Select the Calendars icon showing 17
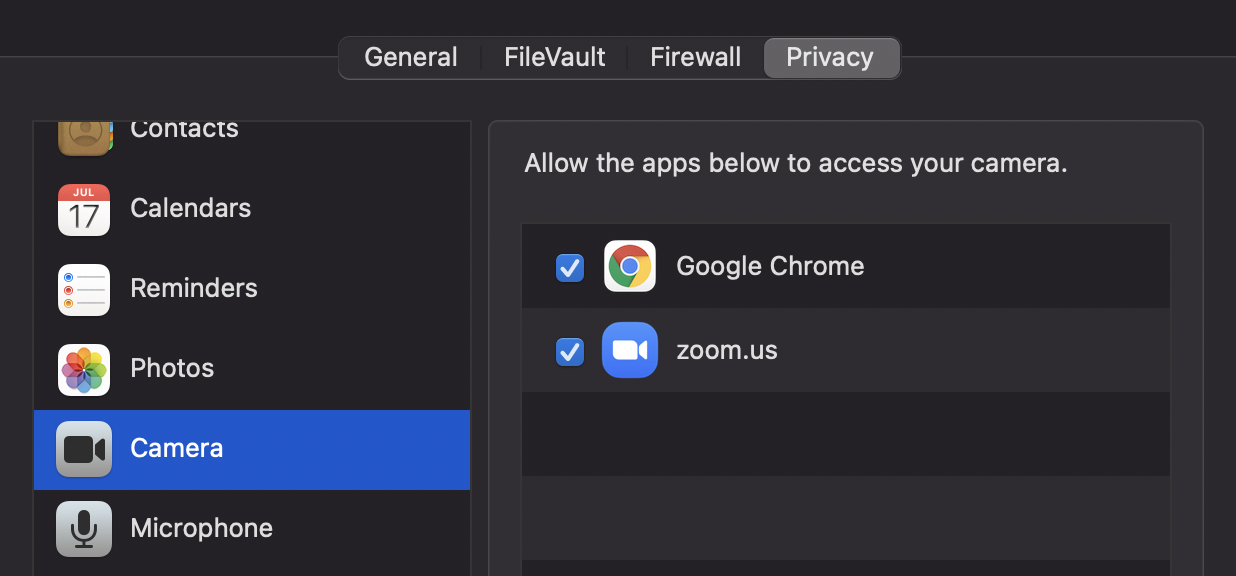Image resolution: width=1236 pixels, height=576 pixels. [x=84, y=209]
